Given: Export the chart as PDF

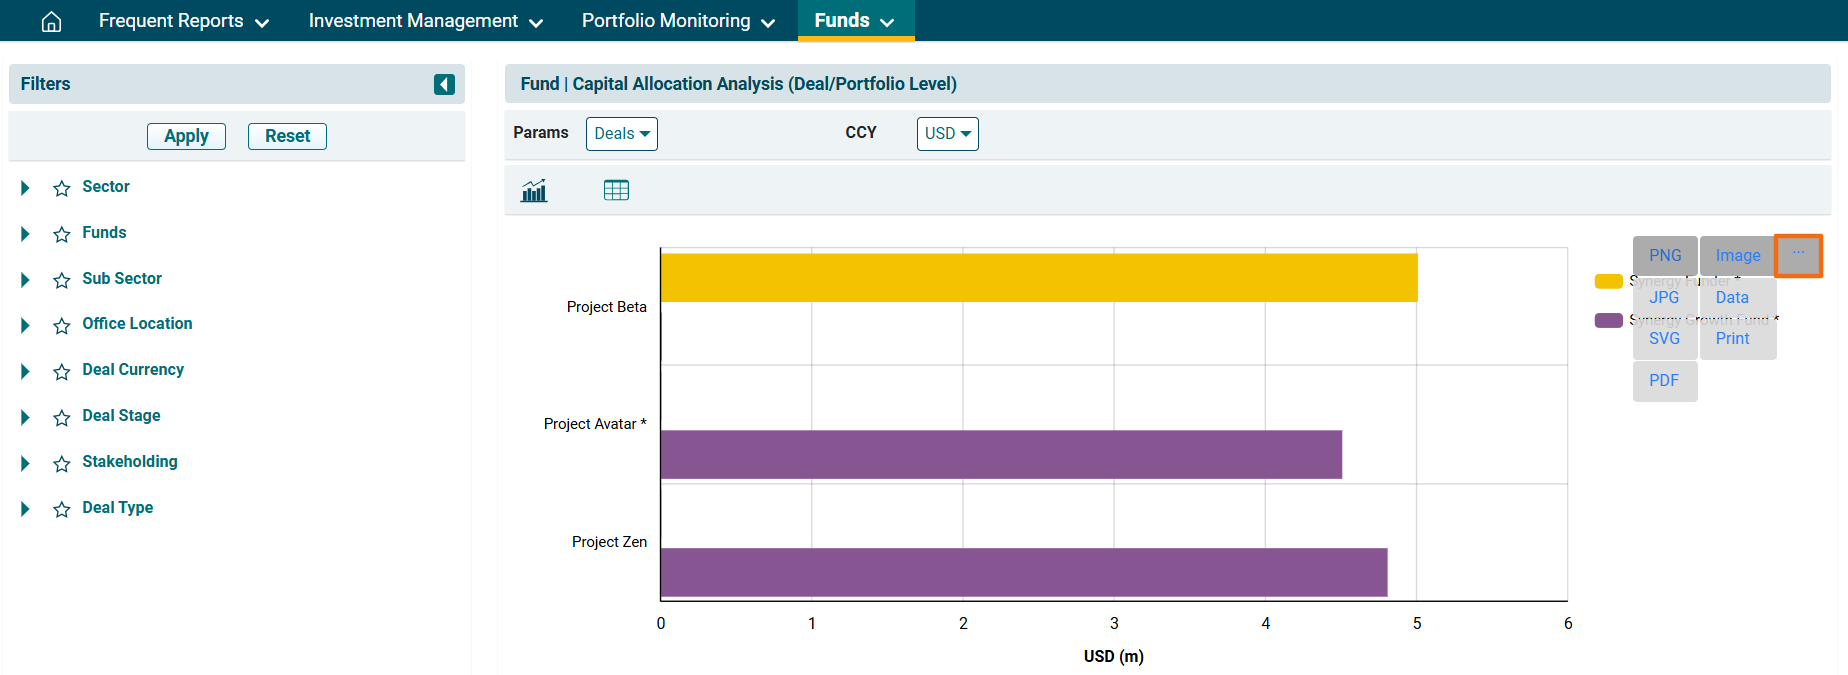Looking at the screenshot, I should 1664,381.
